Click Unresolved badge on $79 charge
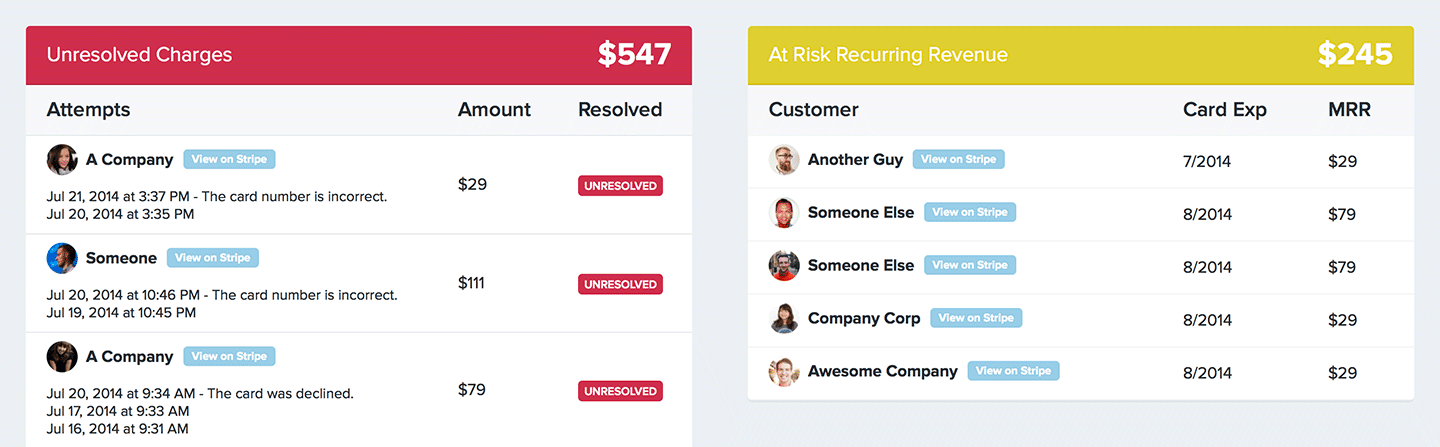The width and height of the screenshot is (1440, 447). coord(620,391)
